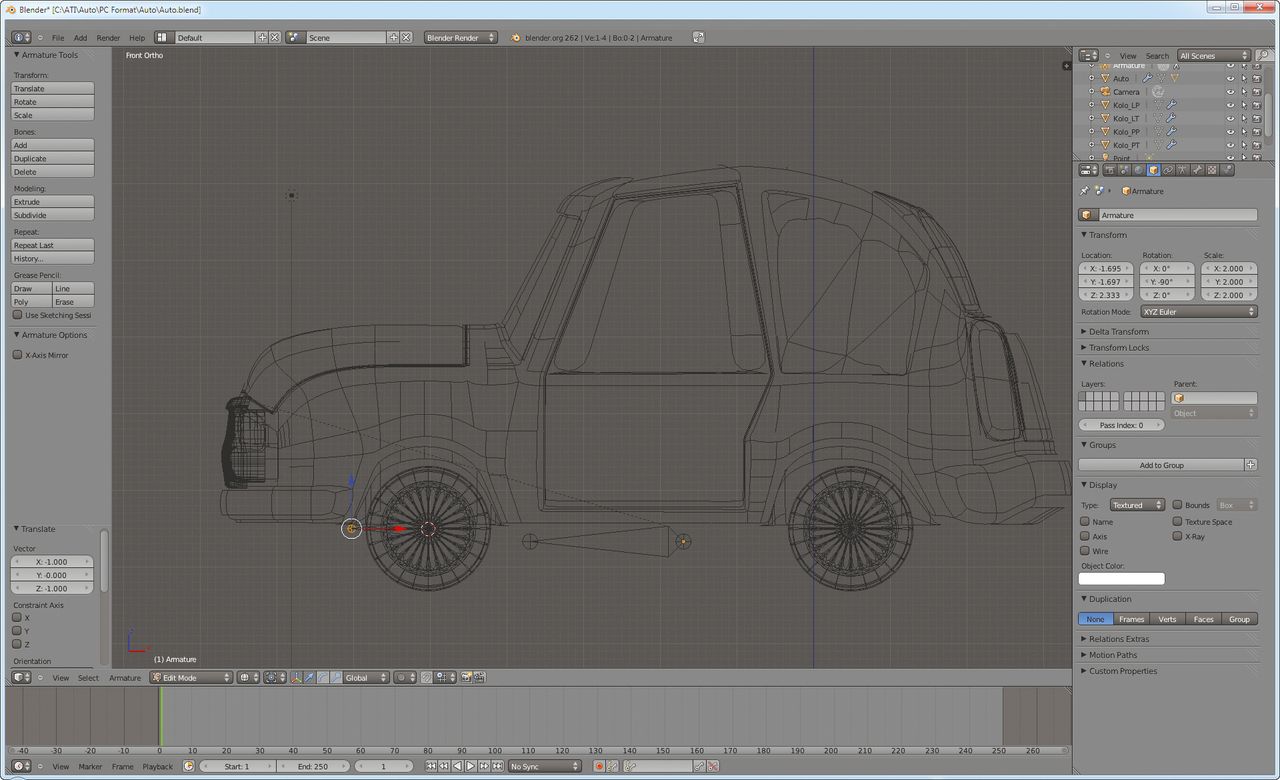Enable Use Sketching Sessions checkbox
Image resolution: width=1280 pixels, height=780 pixels.
coord(17,315)
